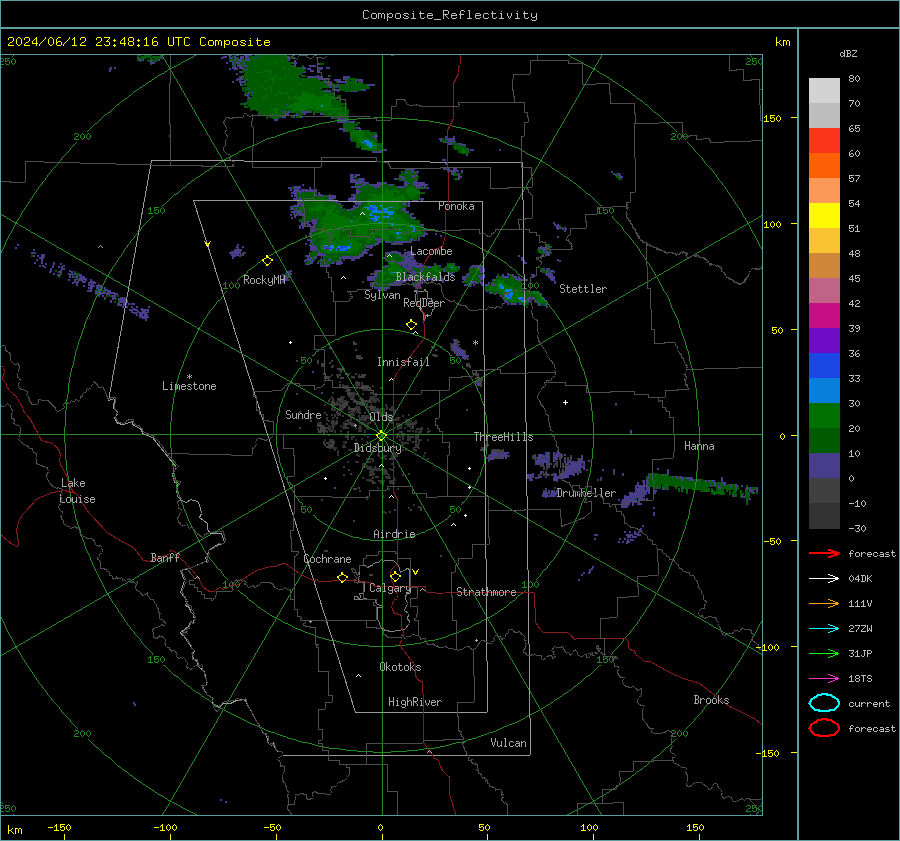Click the Hanna town label
Viewport: 900px width, 841px height.
point(699,446)
